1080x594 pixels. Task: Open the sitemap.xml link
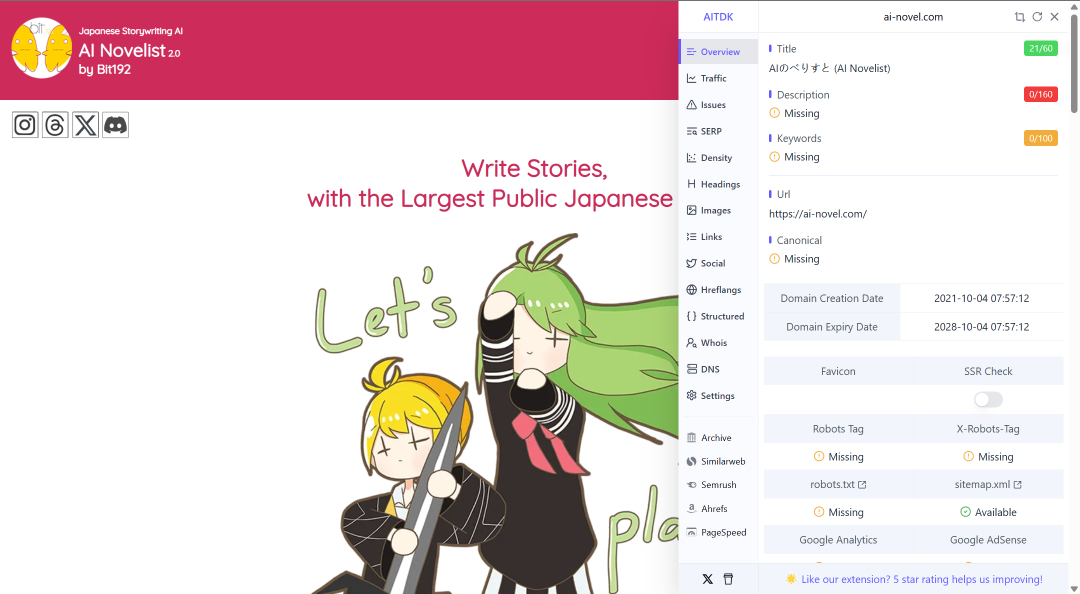point(988,484)
